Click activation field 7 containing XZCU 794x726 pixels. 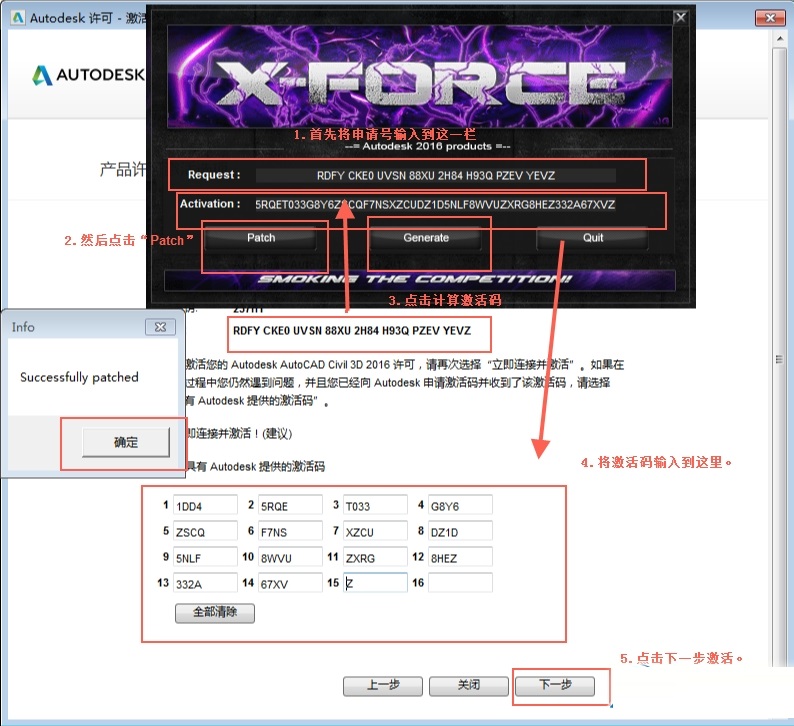(x=375, y=532)
